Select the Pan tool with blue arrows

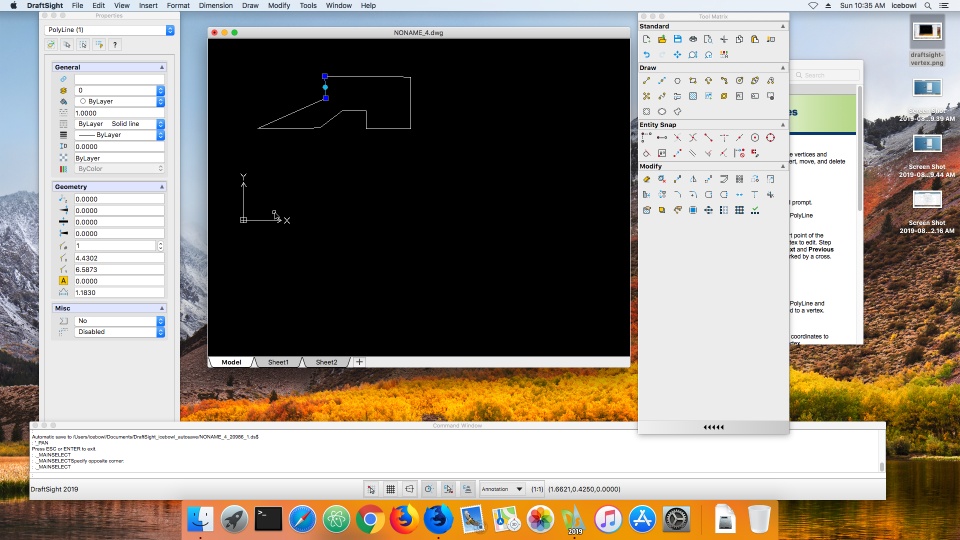click(678, 54)
